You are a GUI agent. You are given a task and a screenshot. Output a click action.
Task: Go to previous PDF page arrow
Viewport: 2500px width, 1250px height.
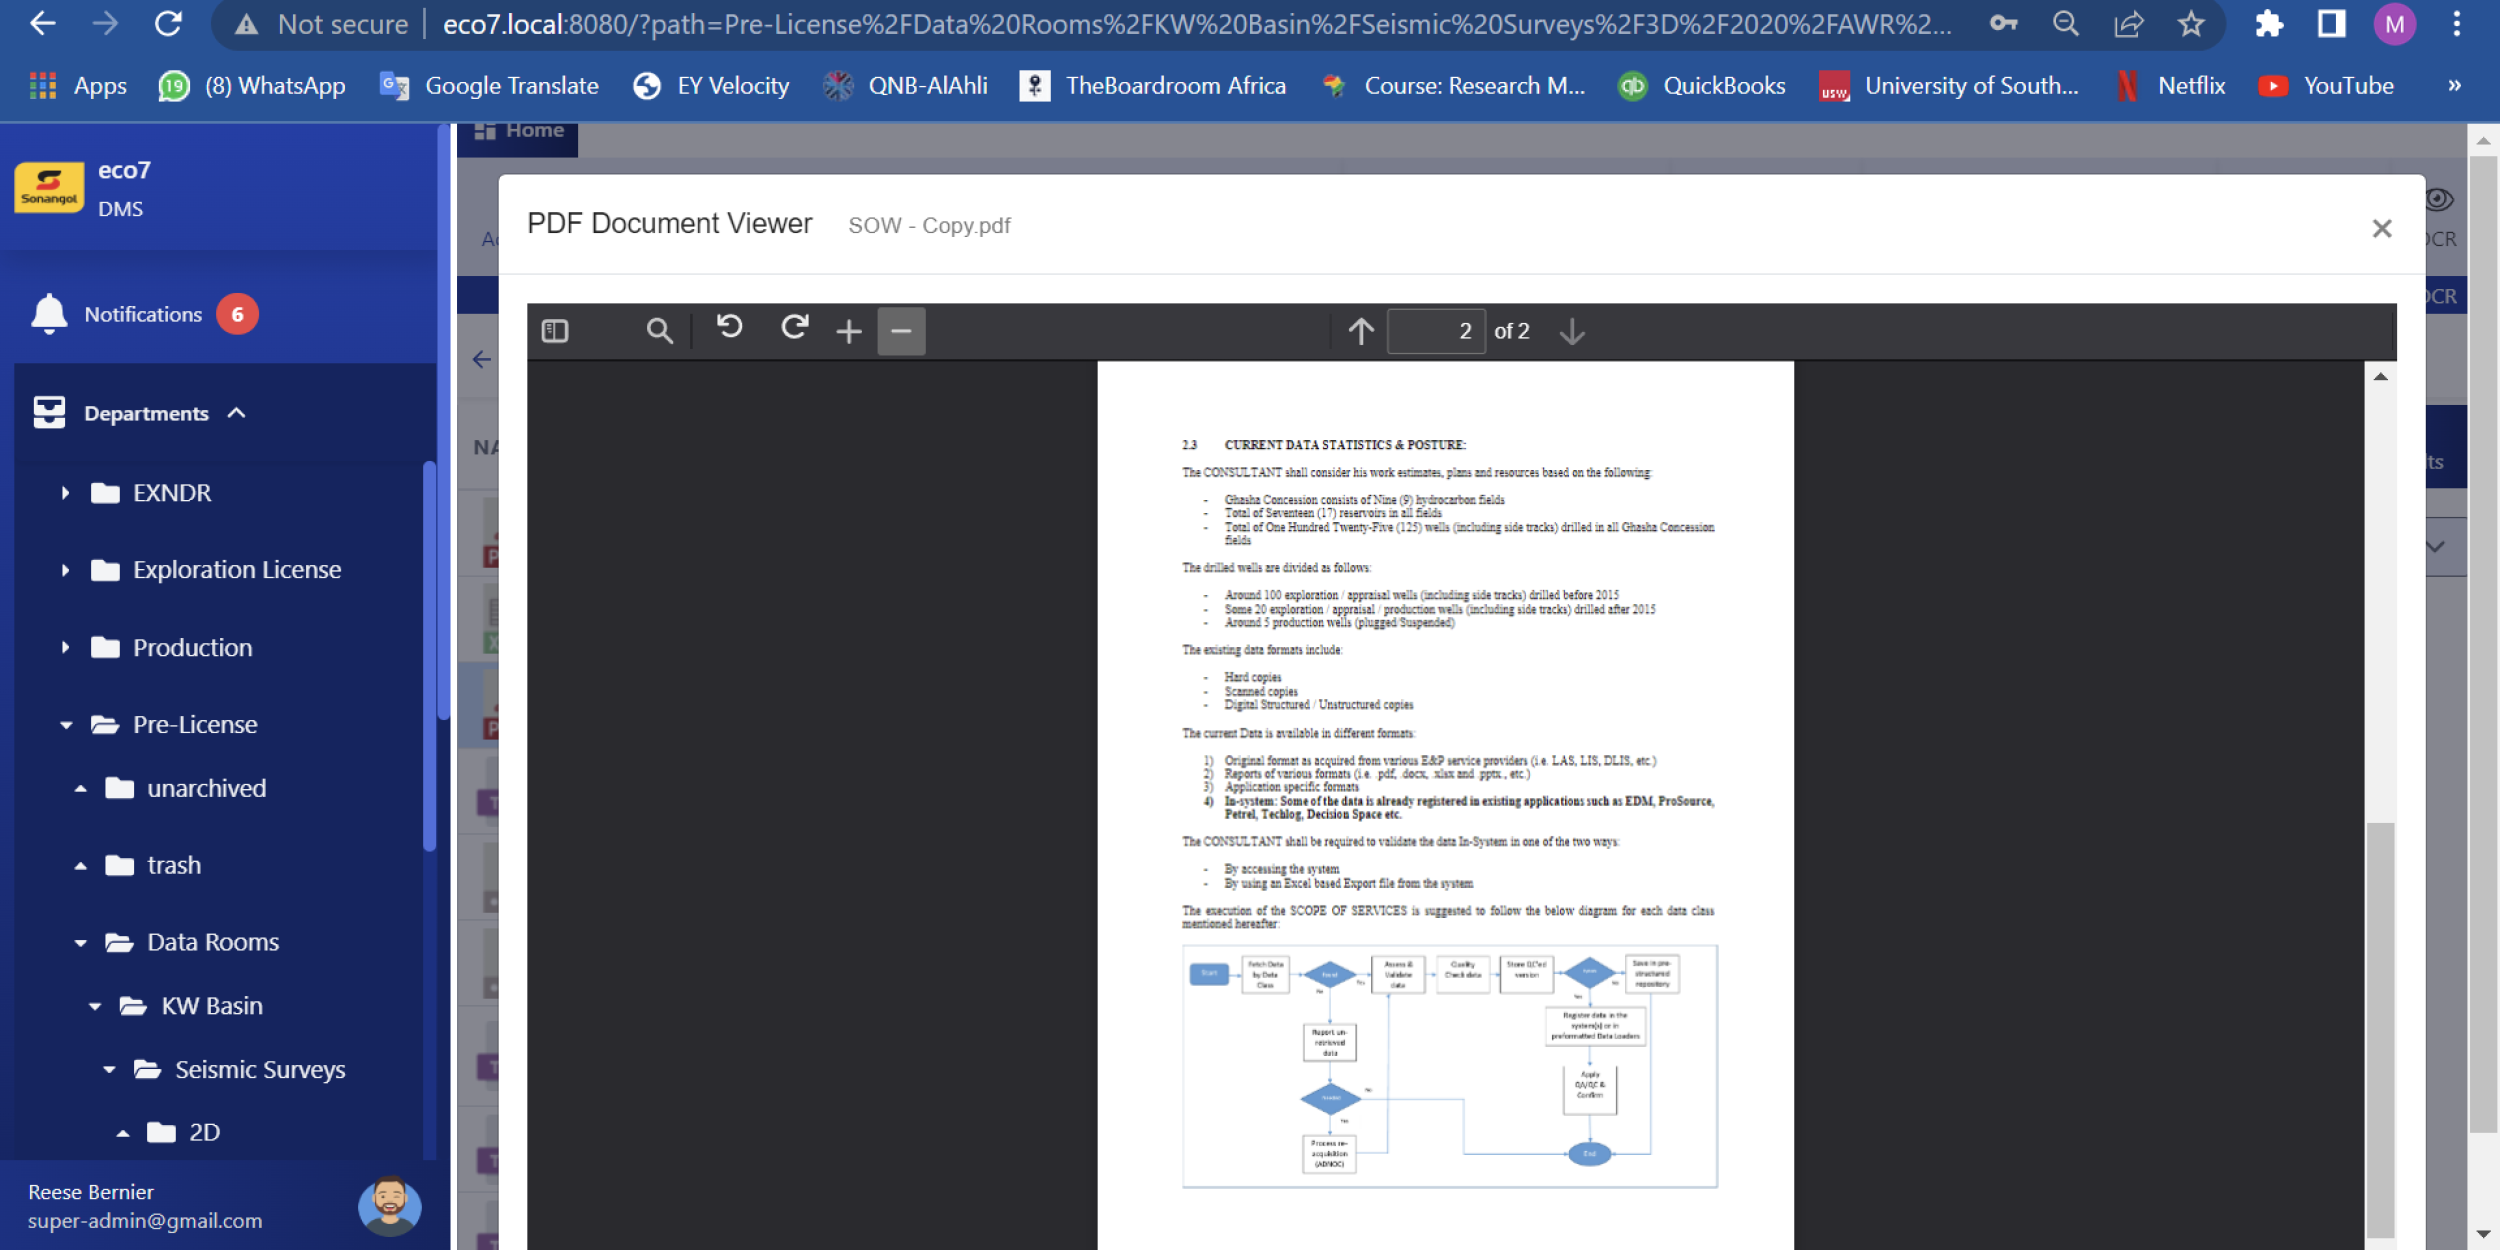[1361, 331]
